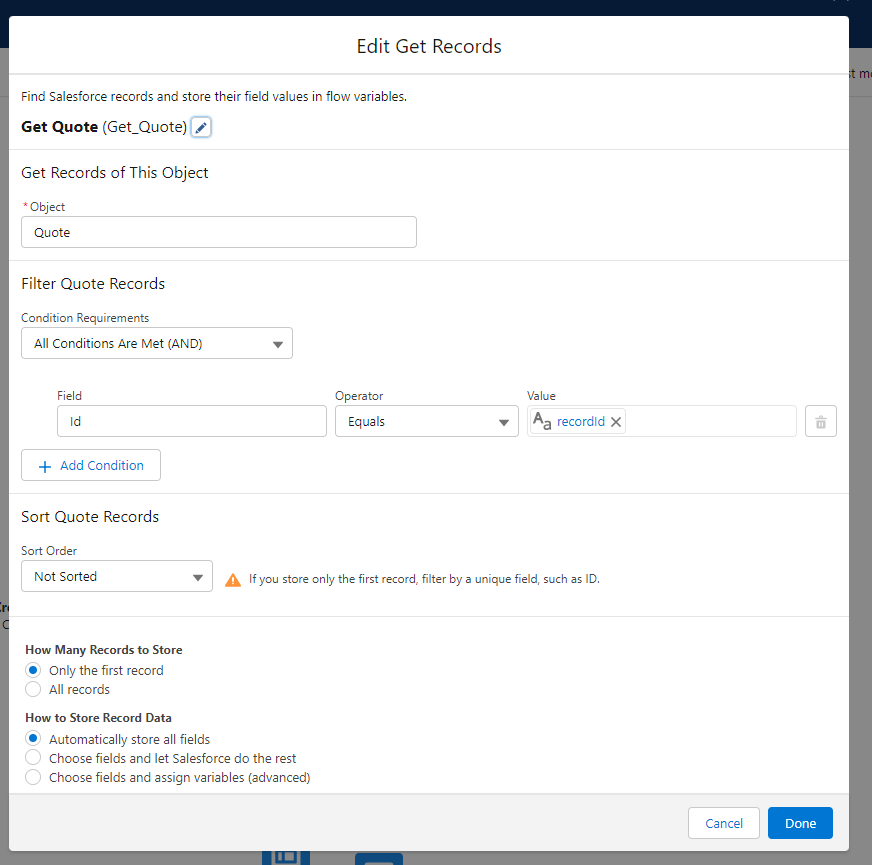Image resolution: width=872 pixels, height=865 pixels.
Task: Delete the condition row with trash icon
Action: pyautogui.click(x=820, y=422)
